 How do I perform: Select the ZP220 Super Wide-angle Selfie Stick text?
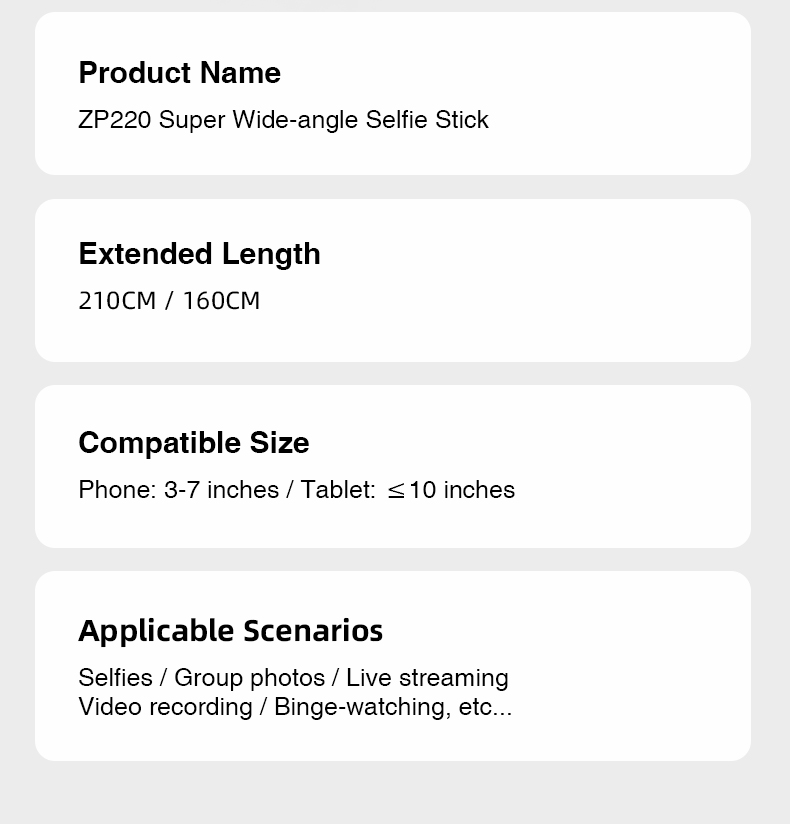tap(283, 120)
